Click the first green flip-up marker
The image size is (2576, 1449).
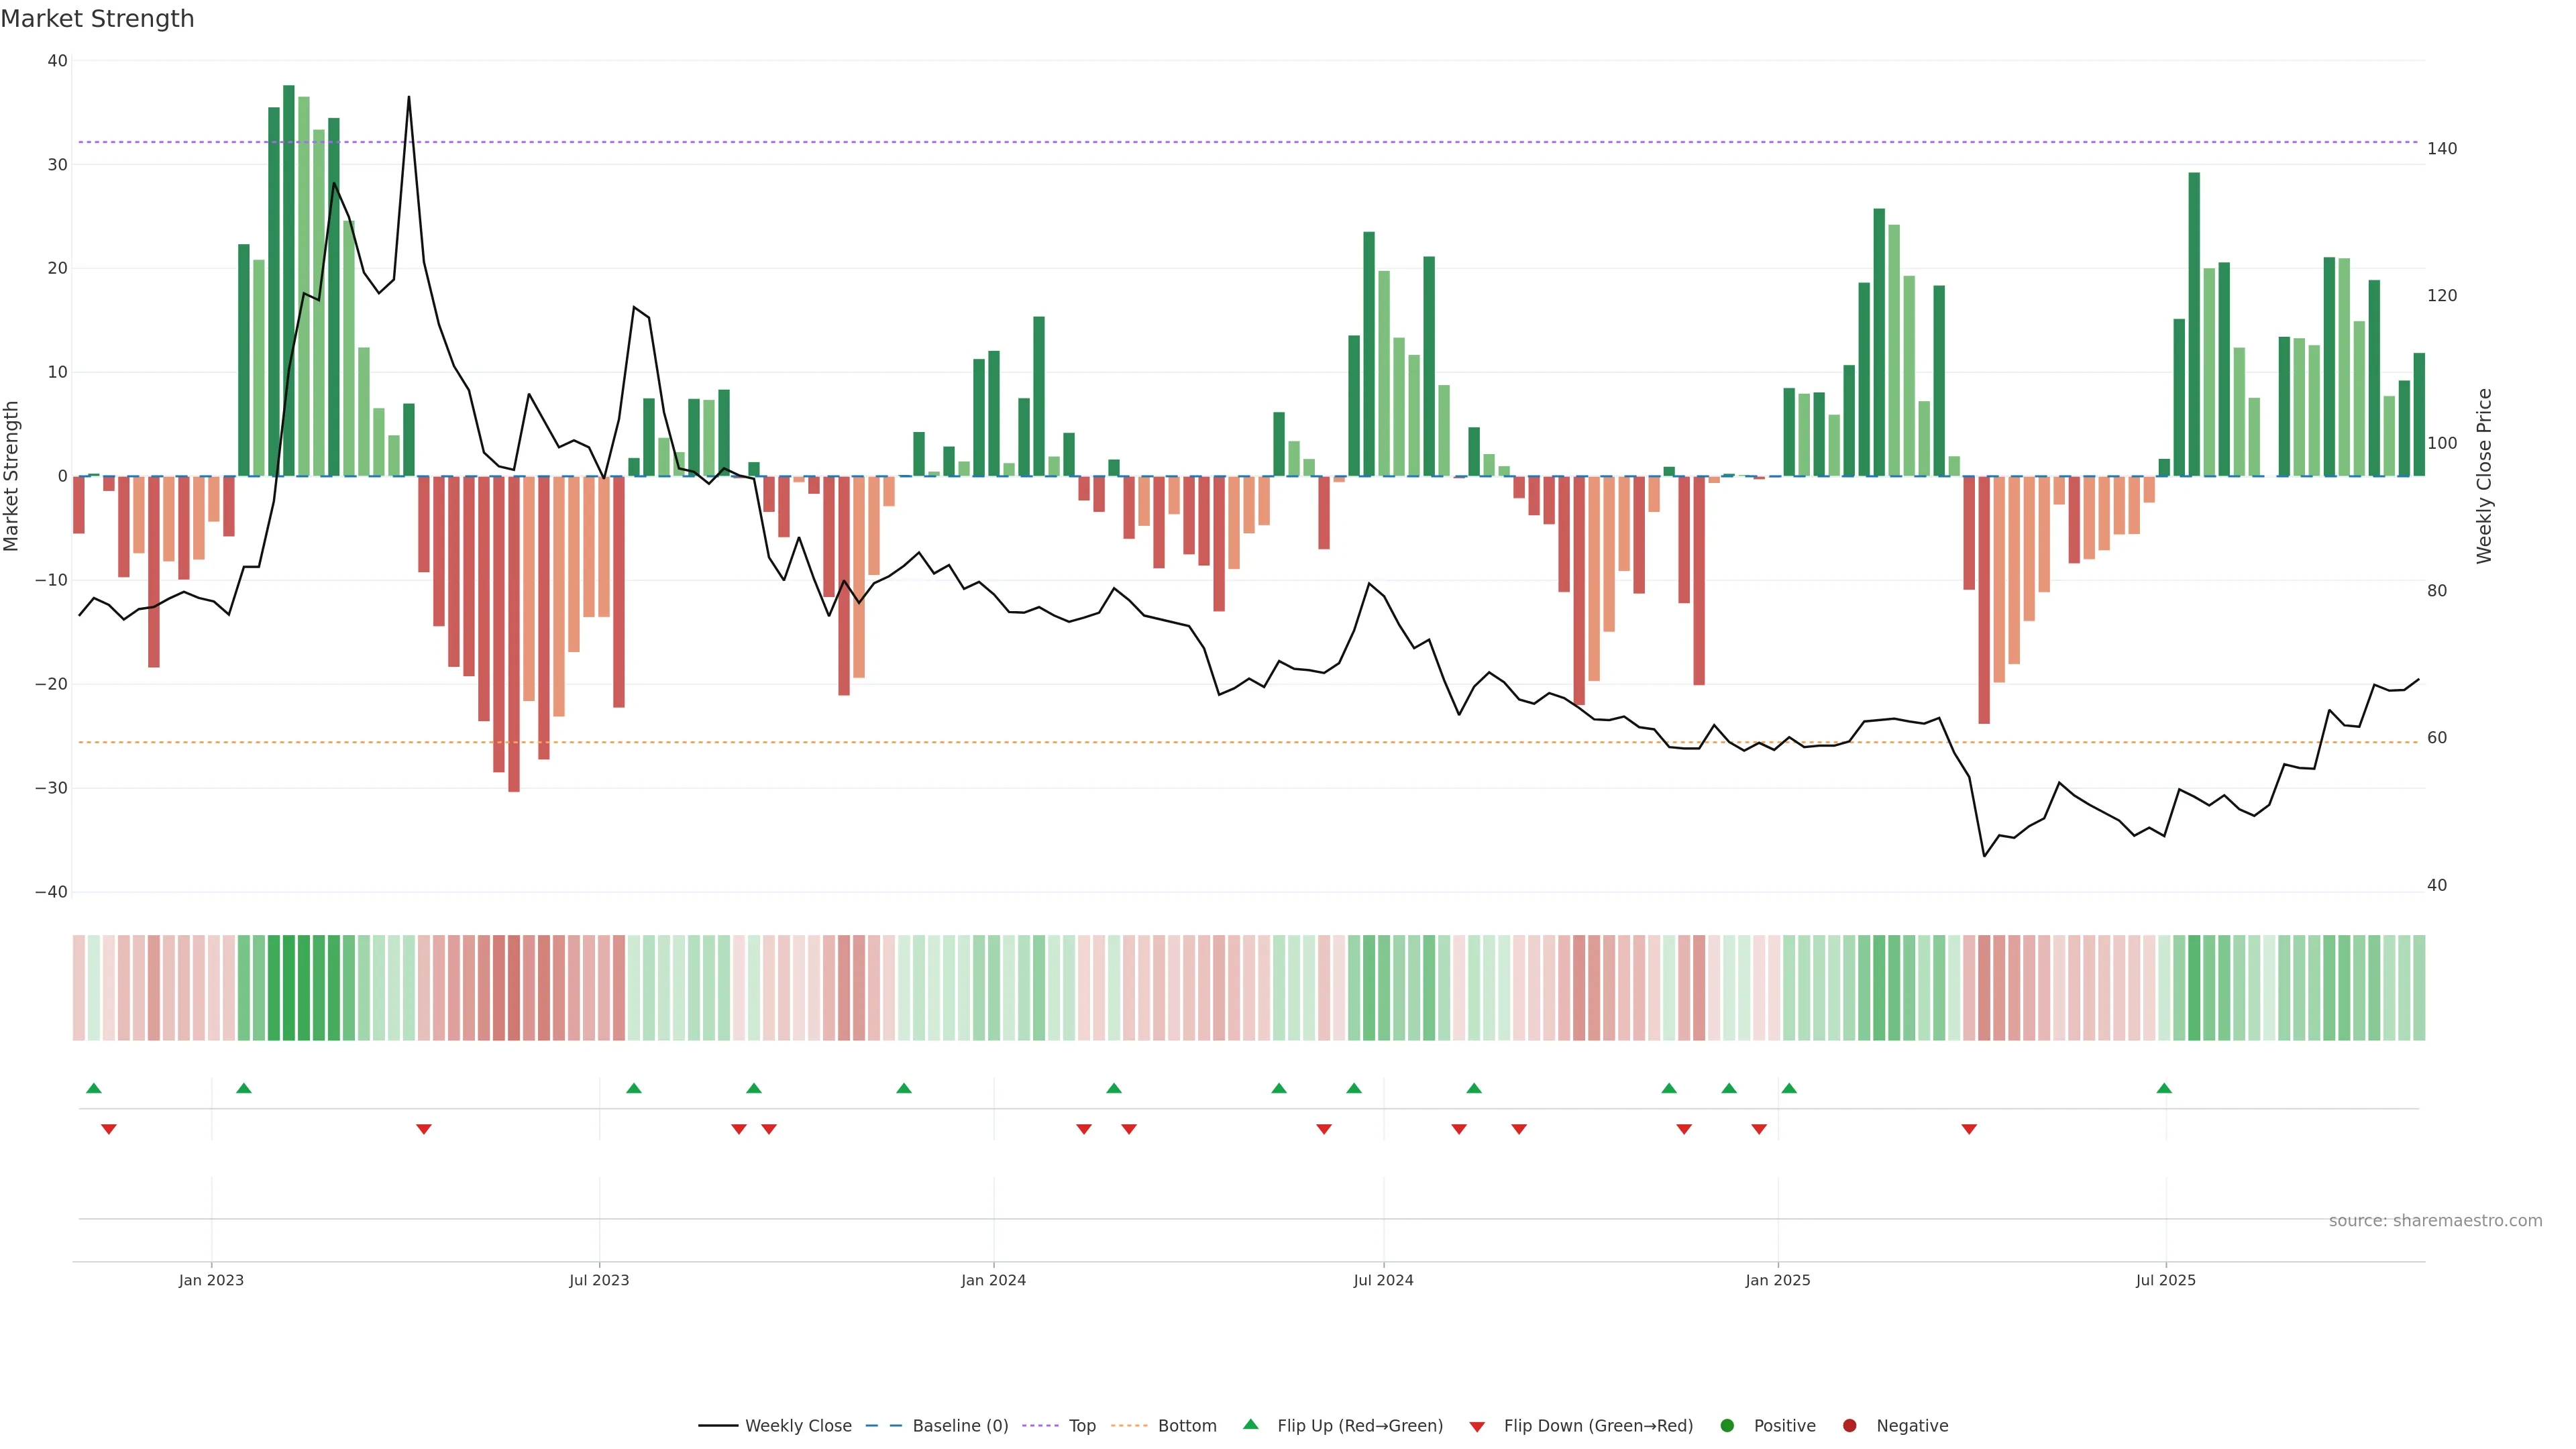(94, 1088)
